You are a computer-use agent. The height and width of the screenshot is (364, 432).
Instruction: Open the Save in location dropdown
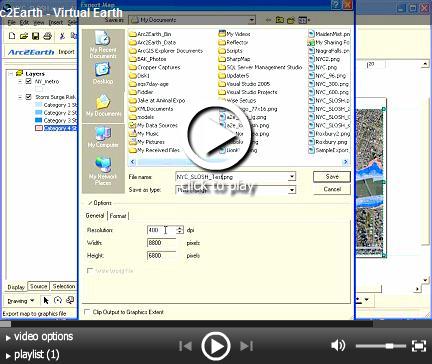[x=251, y=20]
